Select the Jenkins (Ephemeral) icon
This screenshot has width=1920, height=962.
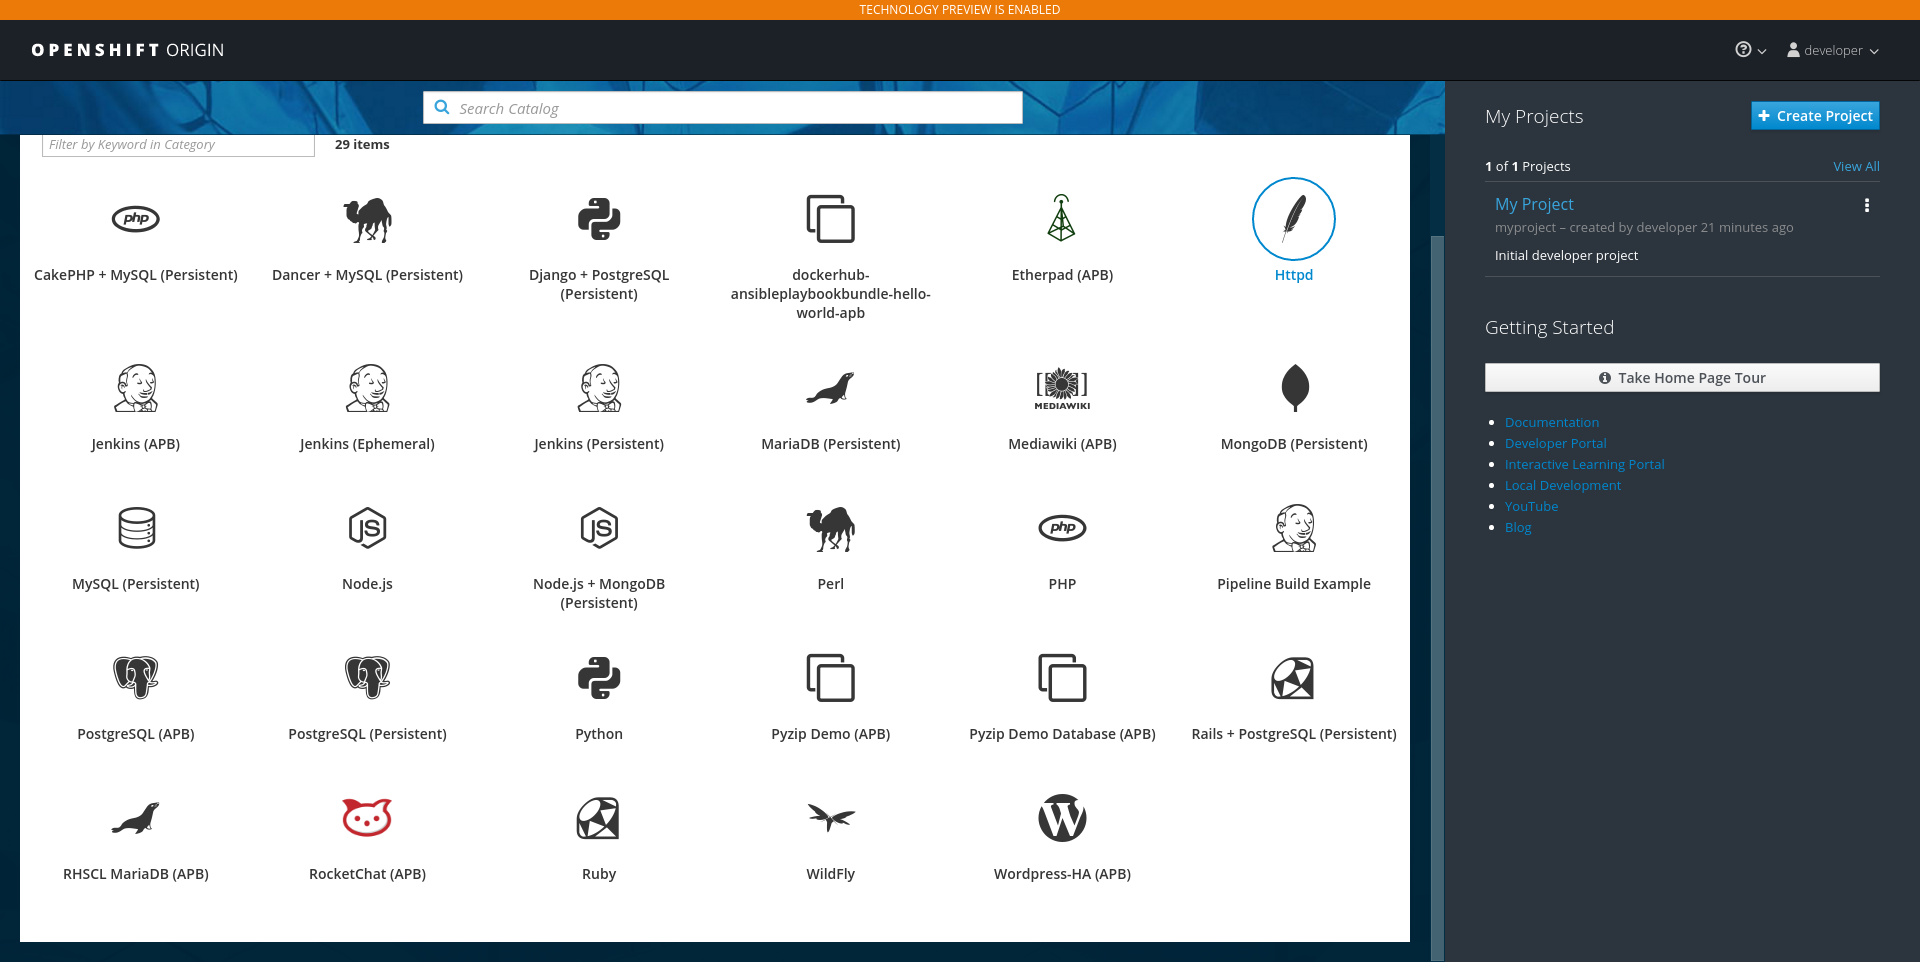tap(367, 388)
